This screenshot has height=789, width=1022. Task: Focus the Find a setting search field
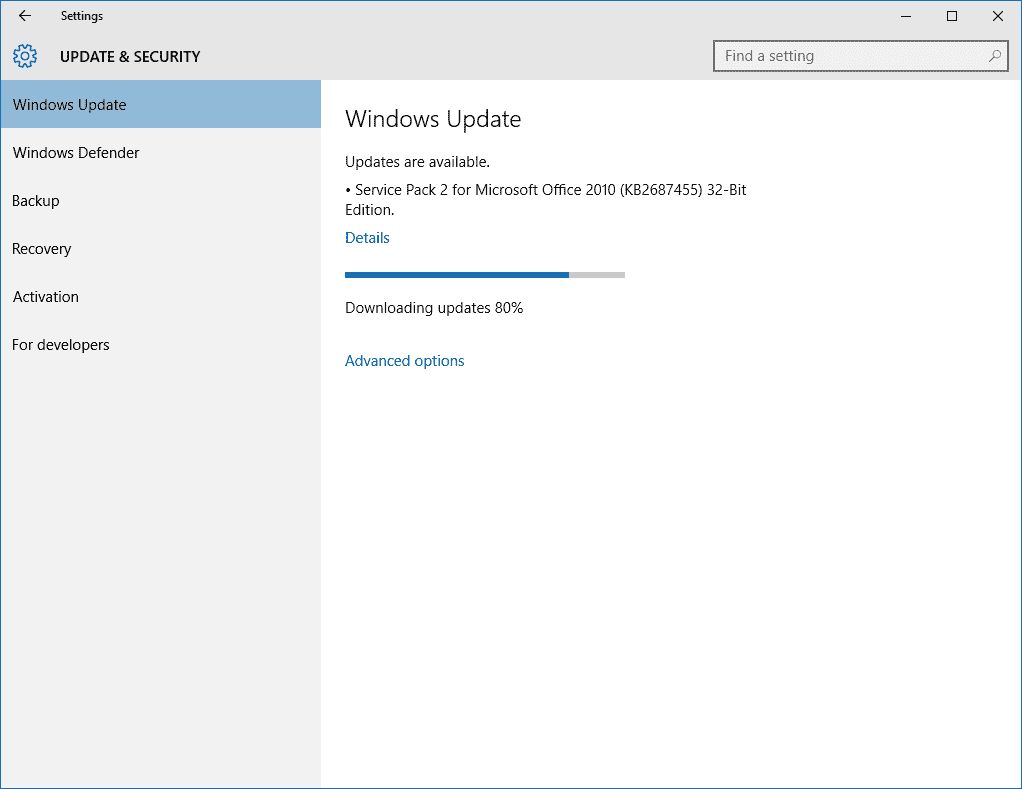[860, 56]
